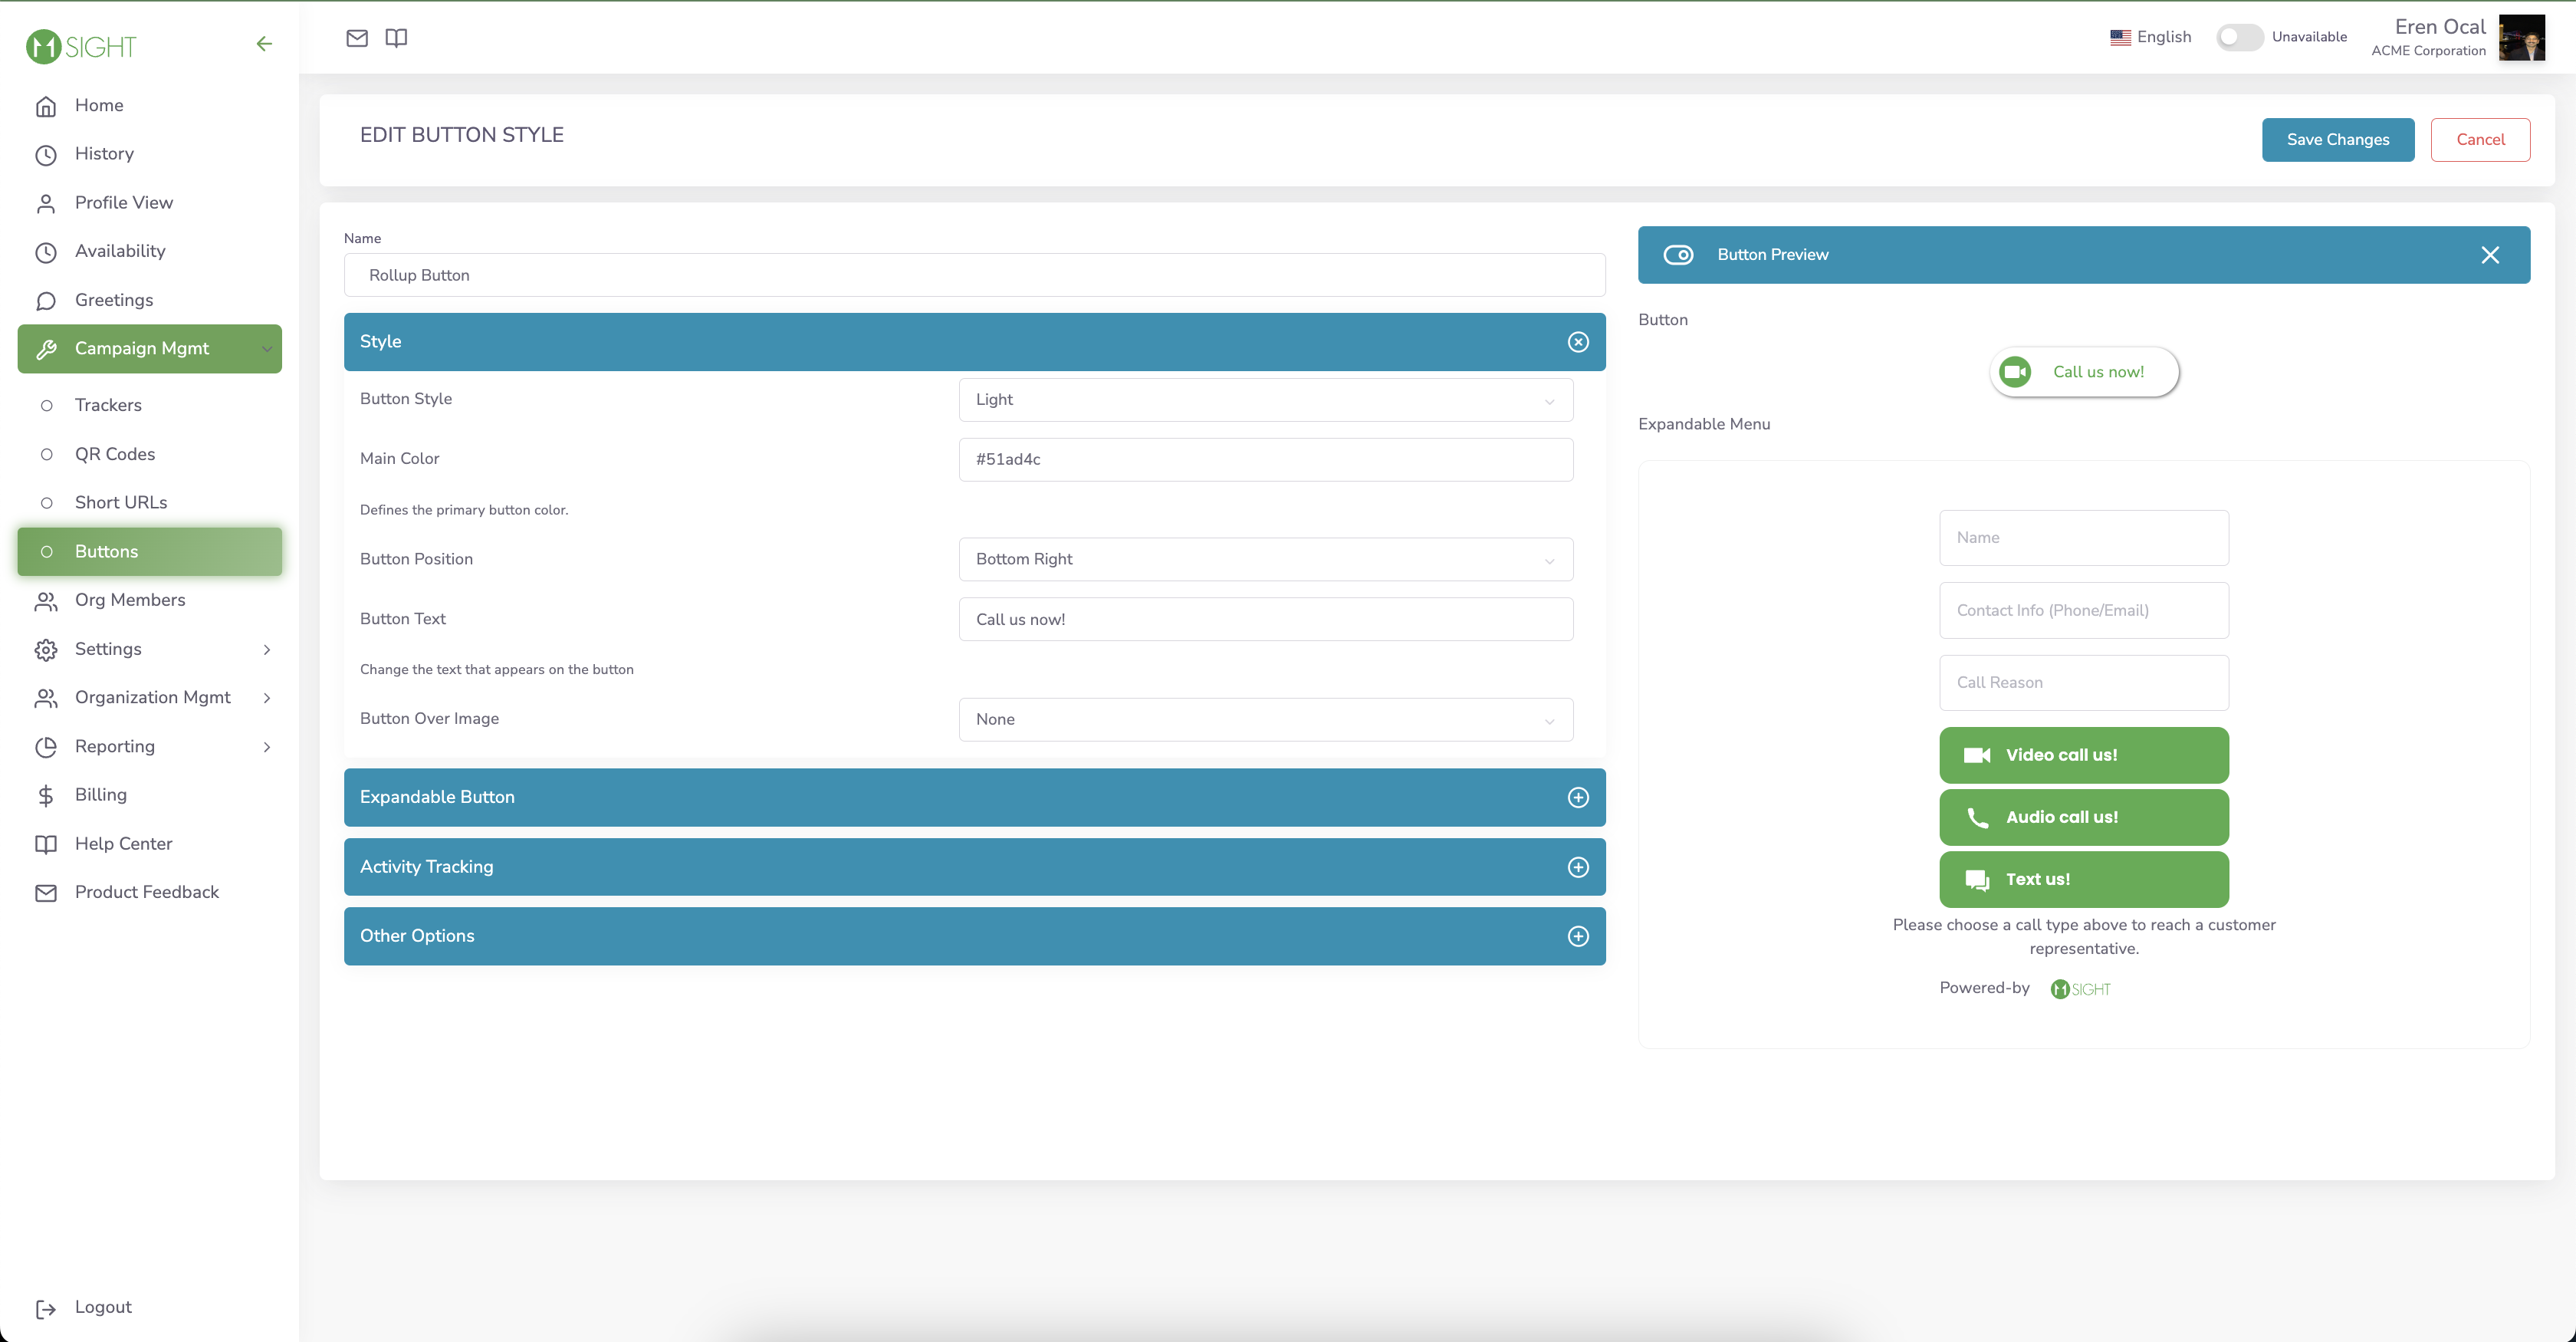This screenshot has height=1342, width=2576.
Task: Click the Home house icon
Action: click(x=46, y=106)
